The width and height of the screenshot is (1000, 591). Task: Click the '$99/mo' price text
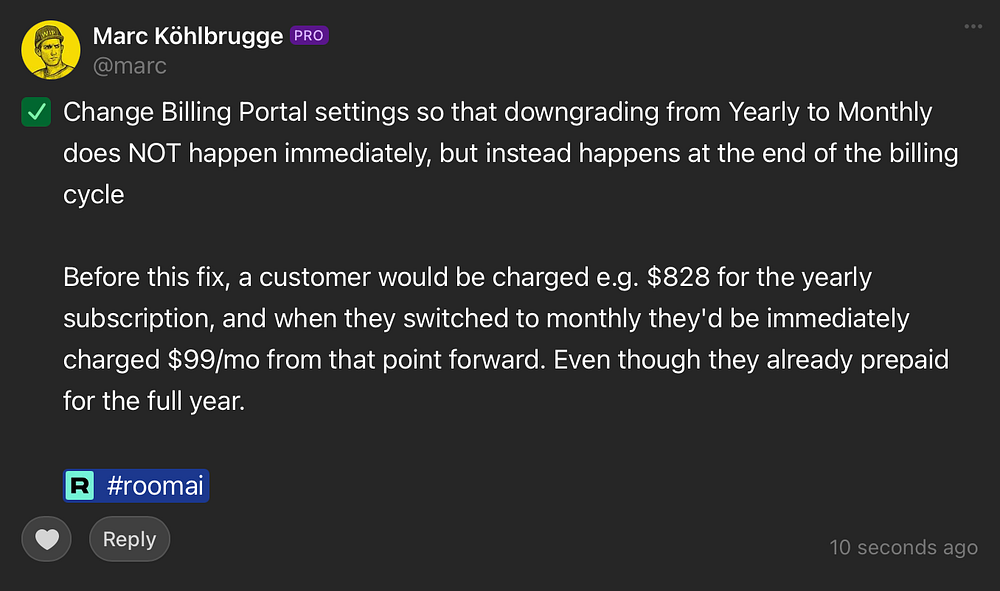pos(214,360)
